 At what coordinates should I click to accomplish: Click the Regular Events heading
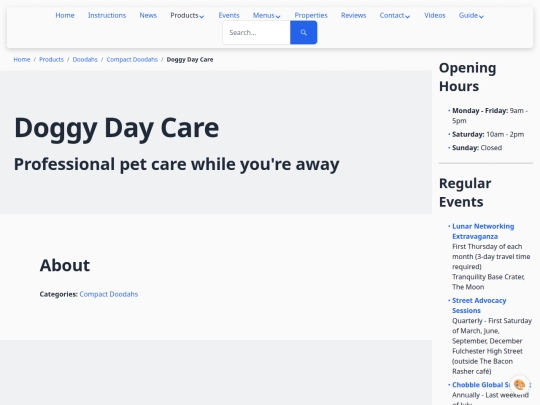pos(465,193)
